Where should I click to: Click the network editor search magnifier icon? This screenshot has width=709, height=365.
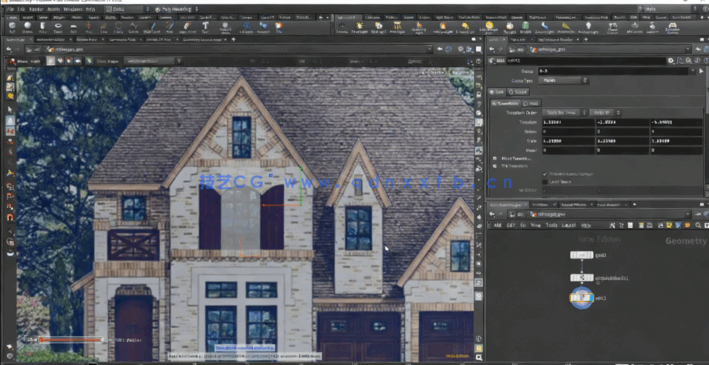pos(698,225)
